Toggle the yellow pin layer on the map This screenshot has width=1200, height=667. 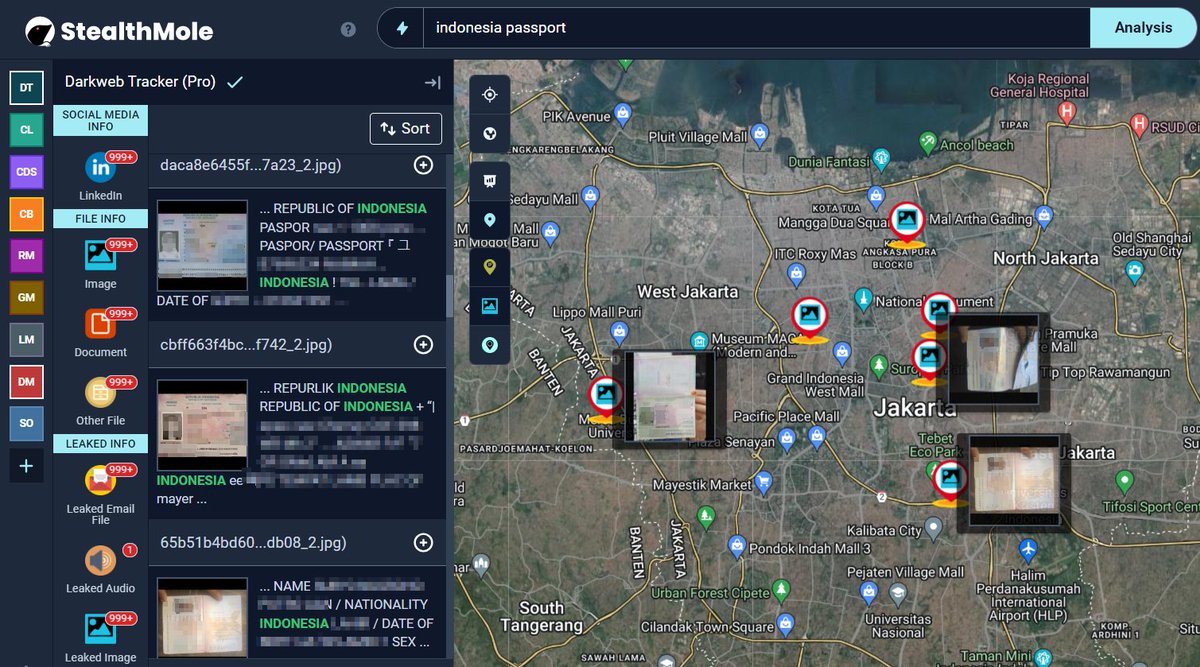coord(489,267)
